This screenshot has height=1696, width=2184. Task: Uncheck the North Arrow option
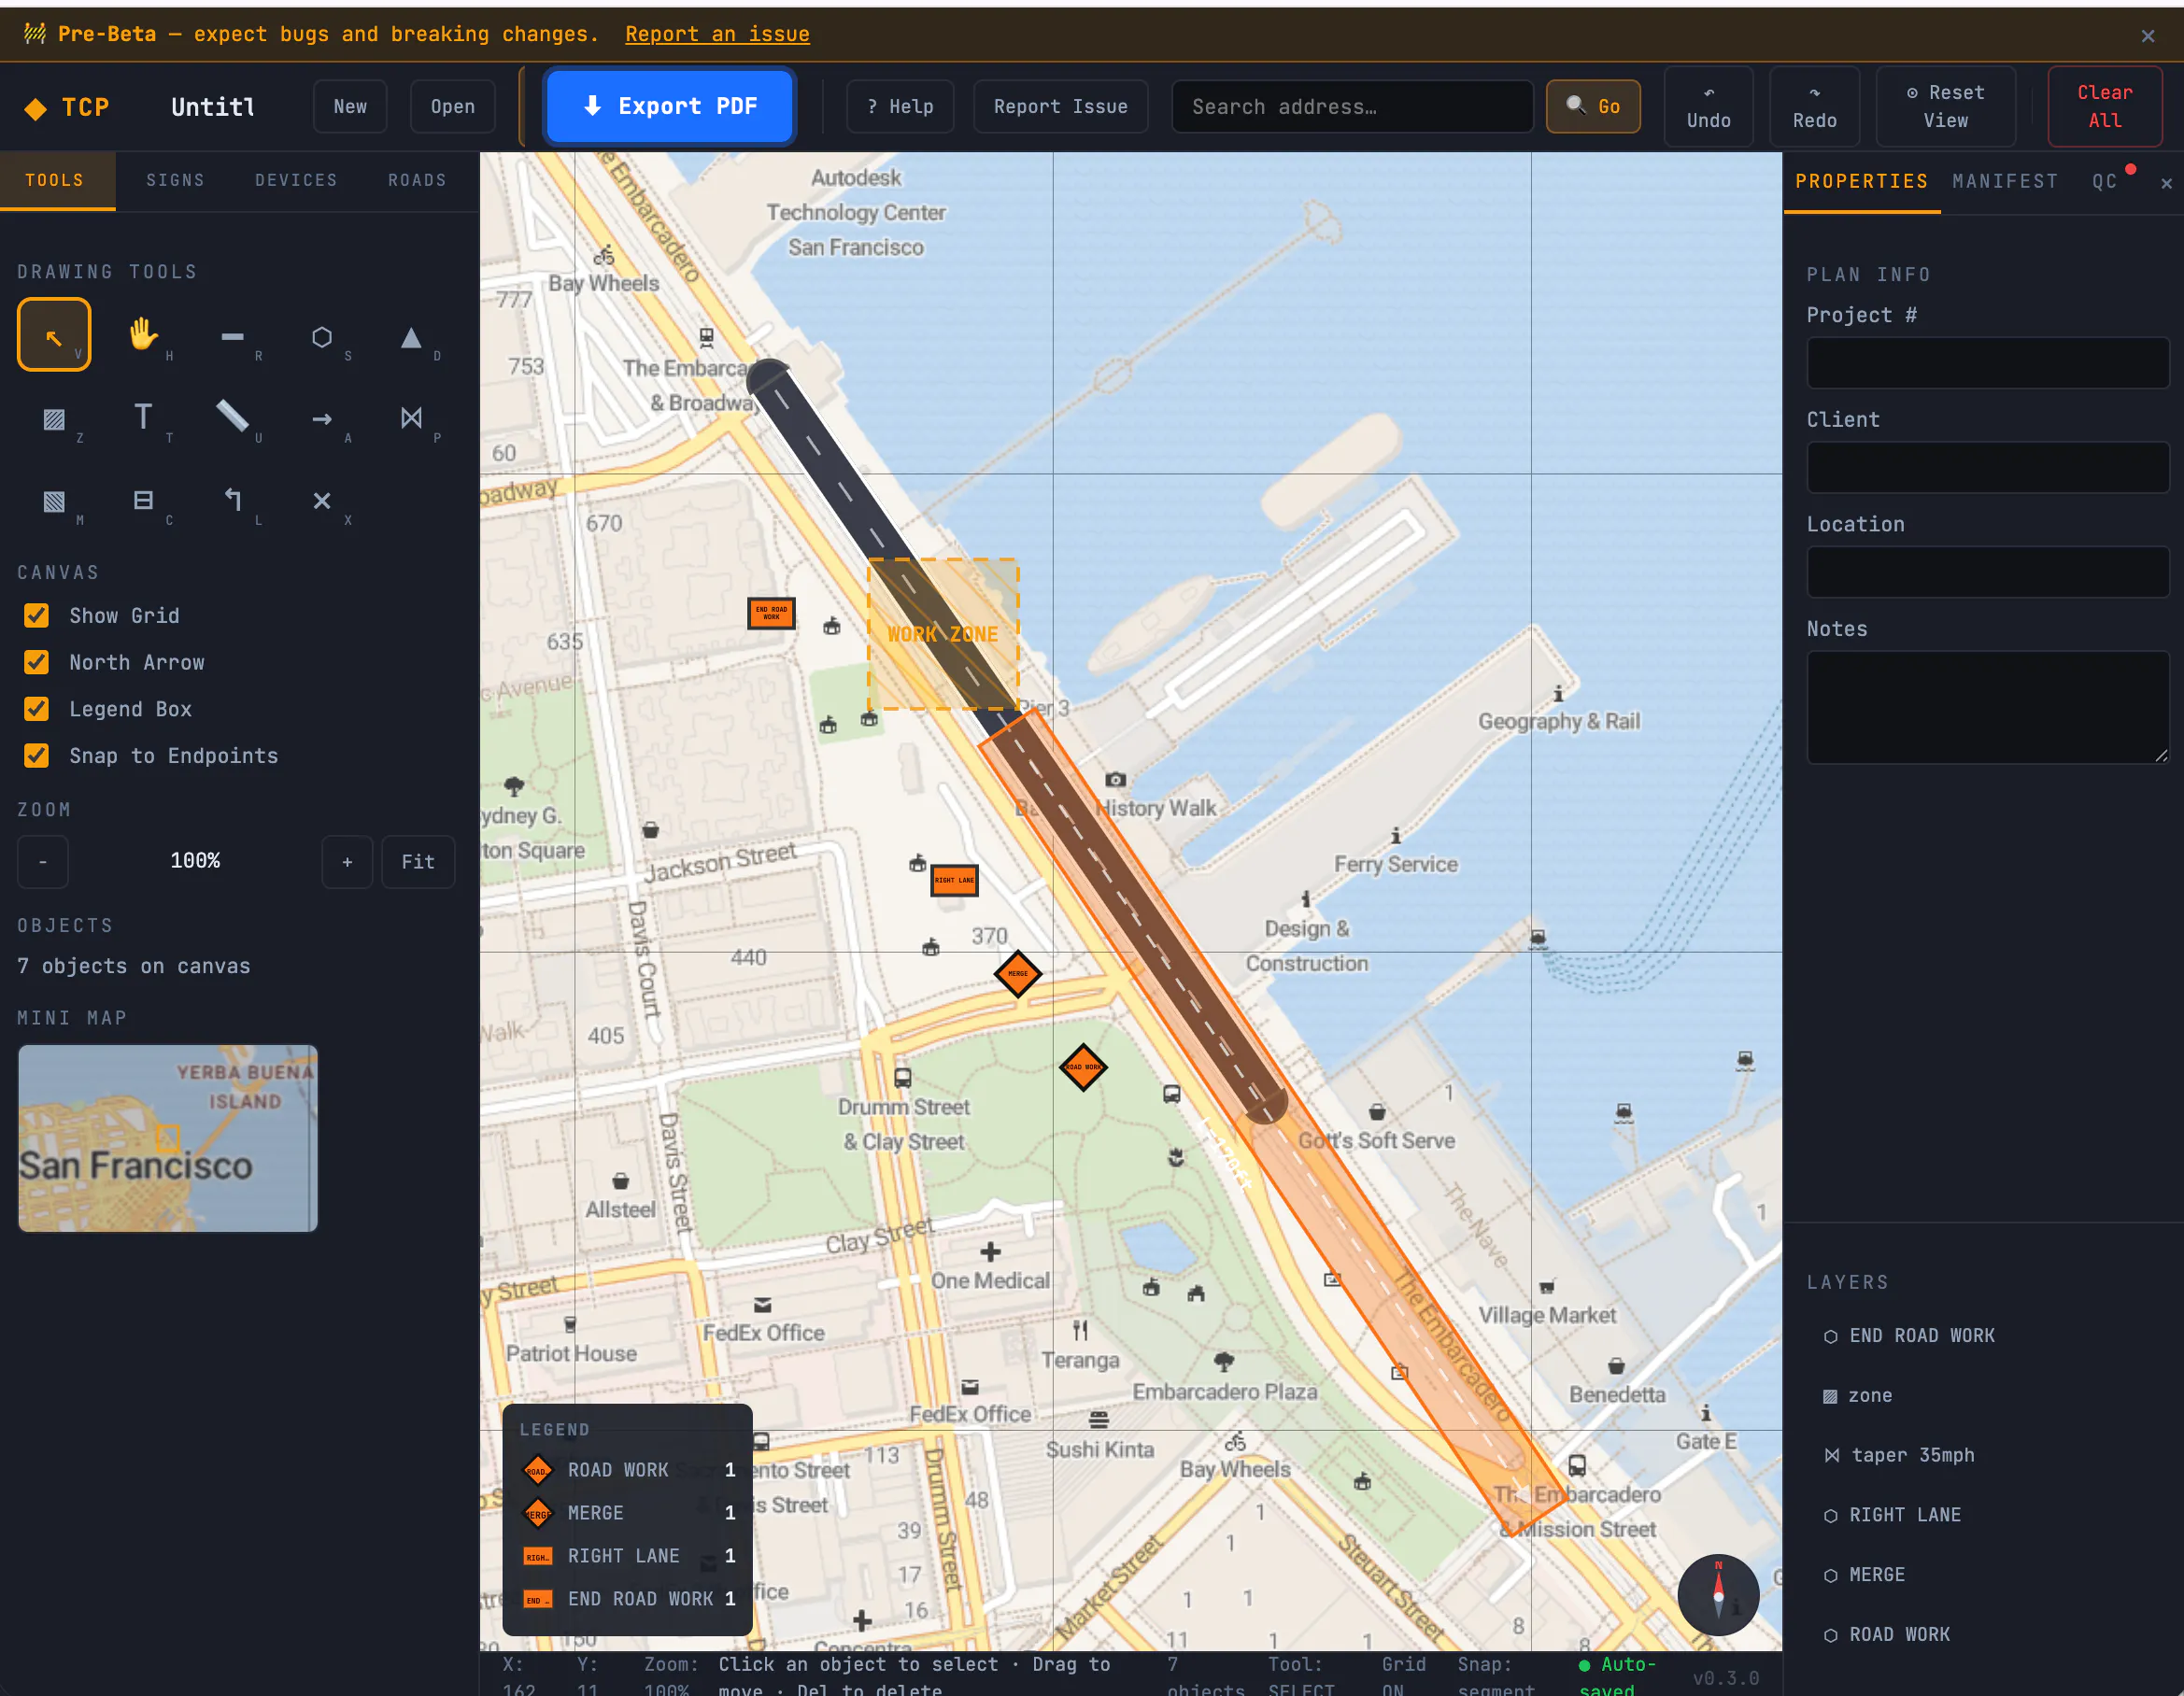(x=37, y=662)
